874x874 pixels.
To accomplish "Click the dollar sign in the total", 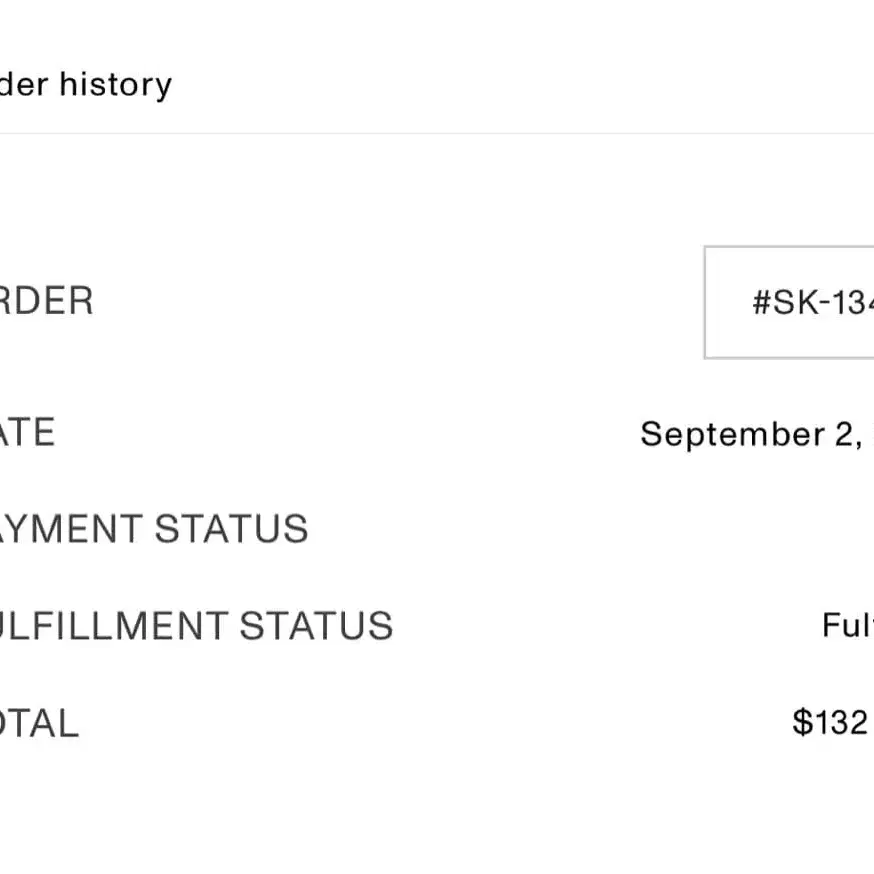I will click(802, 722).
